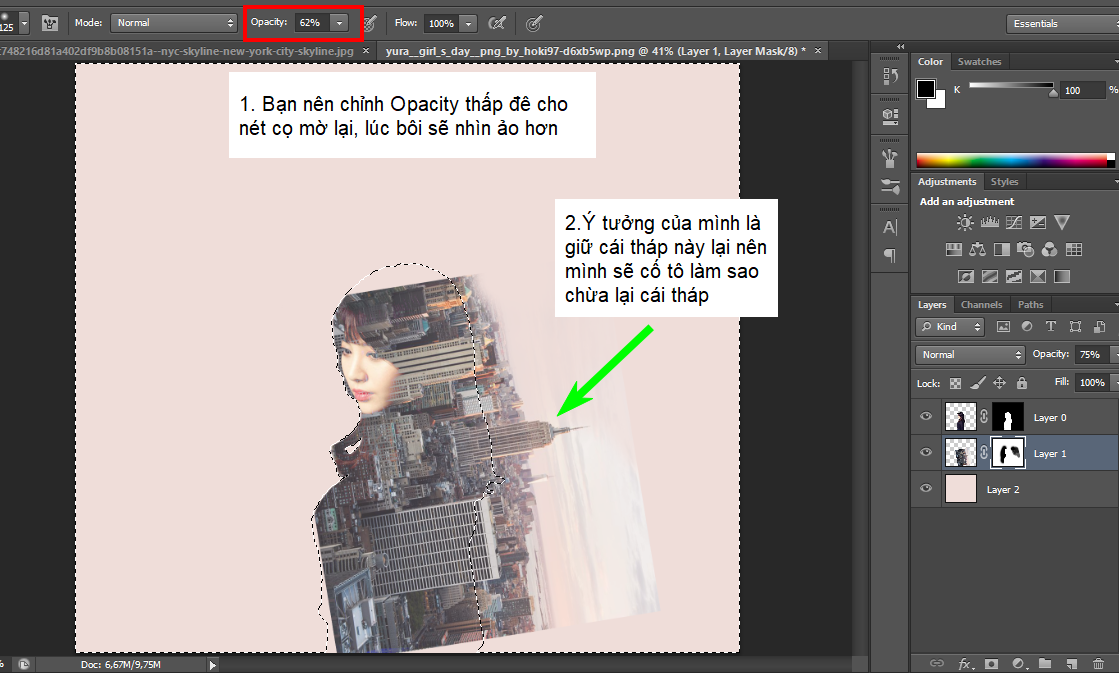Click the layer style fx icon

[x=965, y=663]
